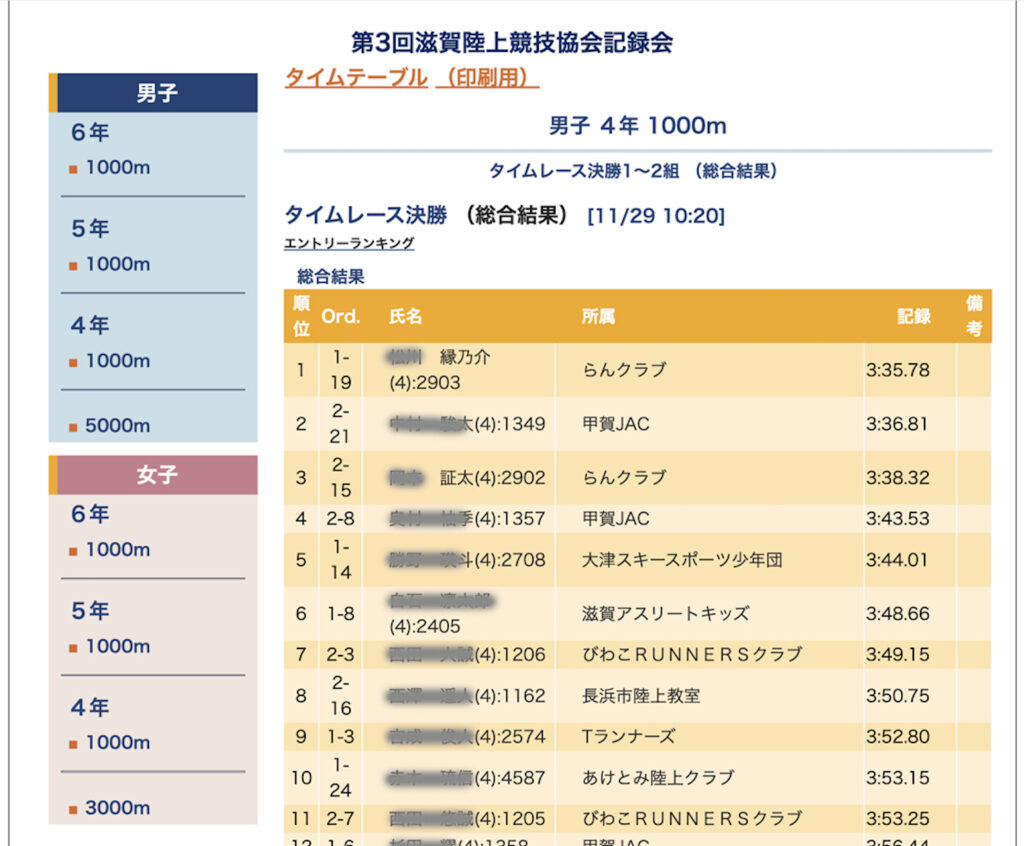The image size is (1024, 846).
Task: Select boys' 4年 1000m in the sidebar
Action: point(117,361)
